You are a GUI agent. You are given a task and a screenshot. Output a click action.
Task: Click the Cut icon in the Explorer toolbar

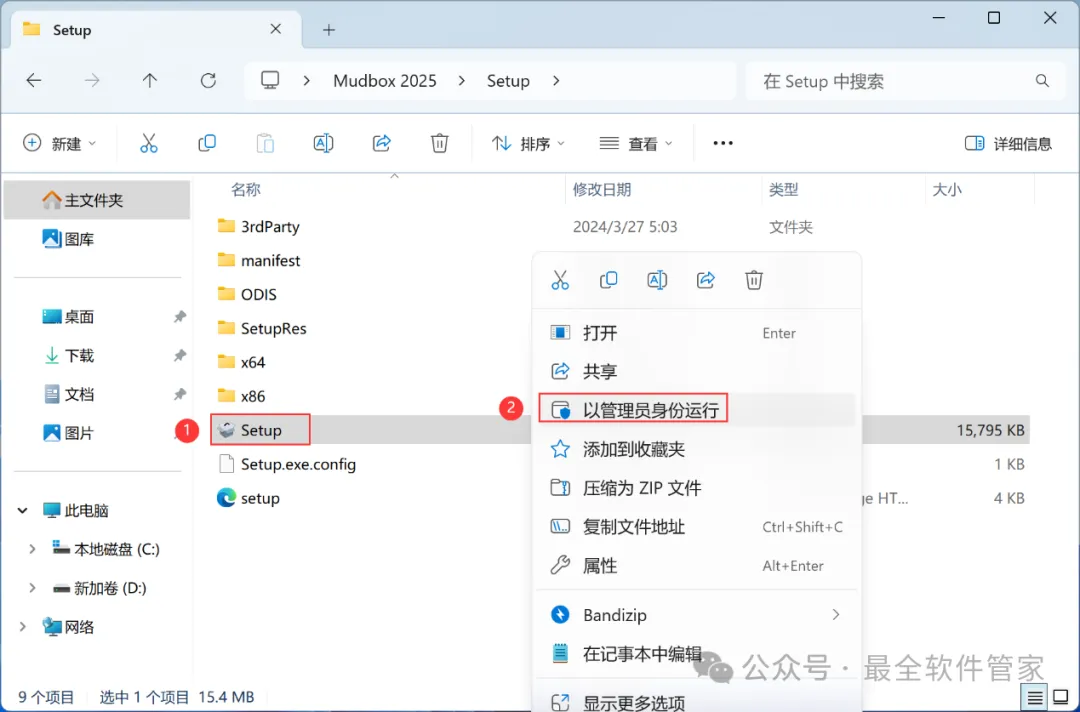[x=149, y=143]
